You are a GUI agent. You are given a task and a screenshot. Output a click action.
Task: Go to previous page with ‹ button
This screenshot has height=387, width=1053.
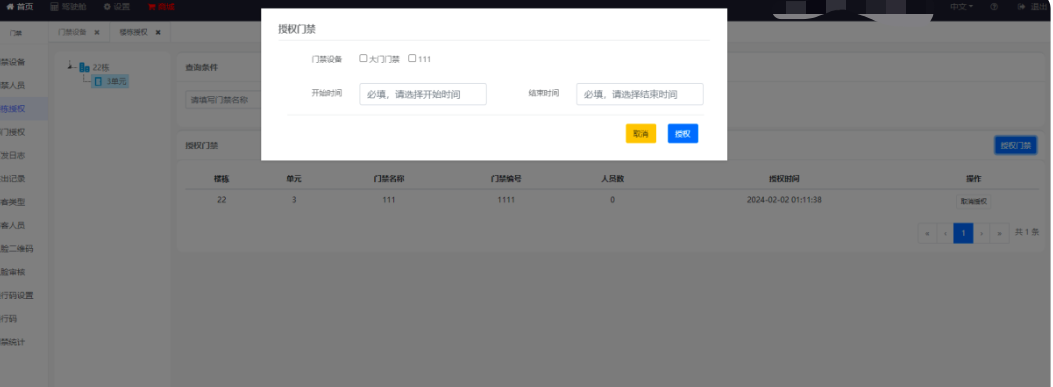pyautogui.click(x=945, y=233)
